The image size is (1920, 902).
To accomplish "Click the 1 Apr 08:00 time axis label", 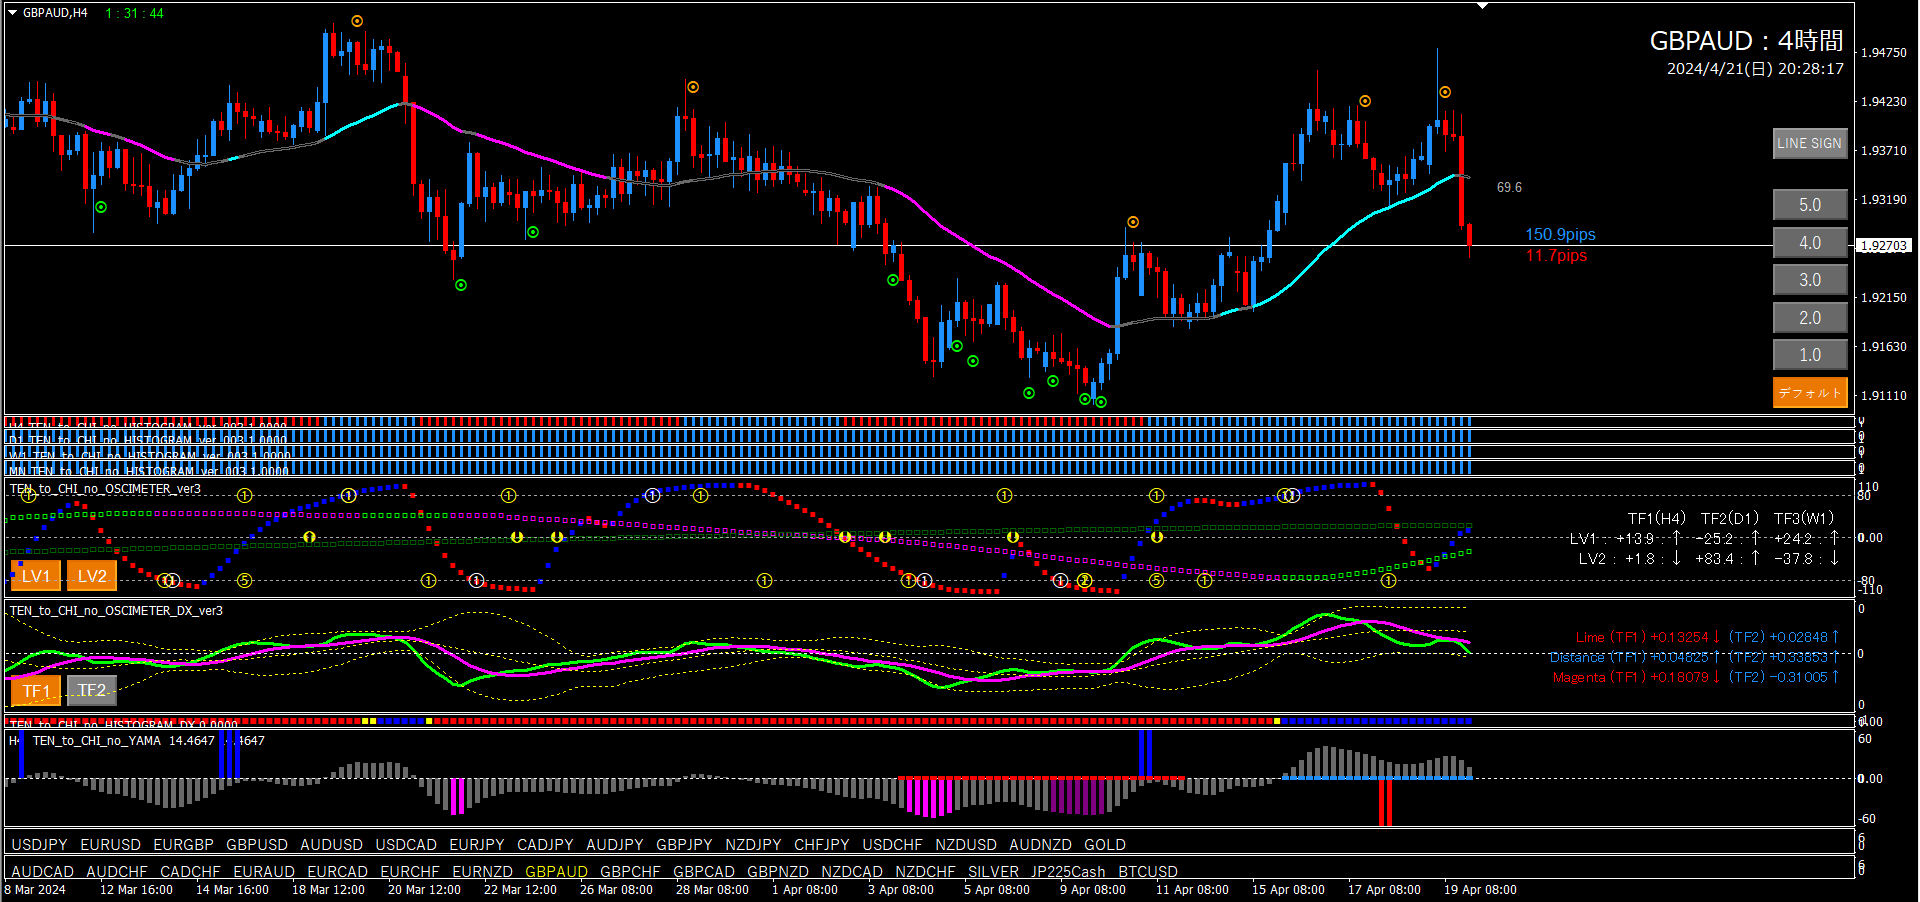I will pyautogui.click(x=805, y=890).
